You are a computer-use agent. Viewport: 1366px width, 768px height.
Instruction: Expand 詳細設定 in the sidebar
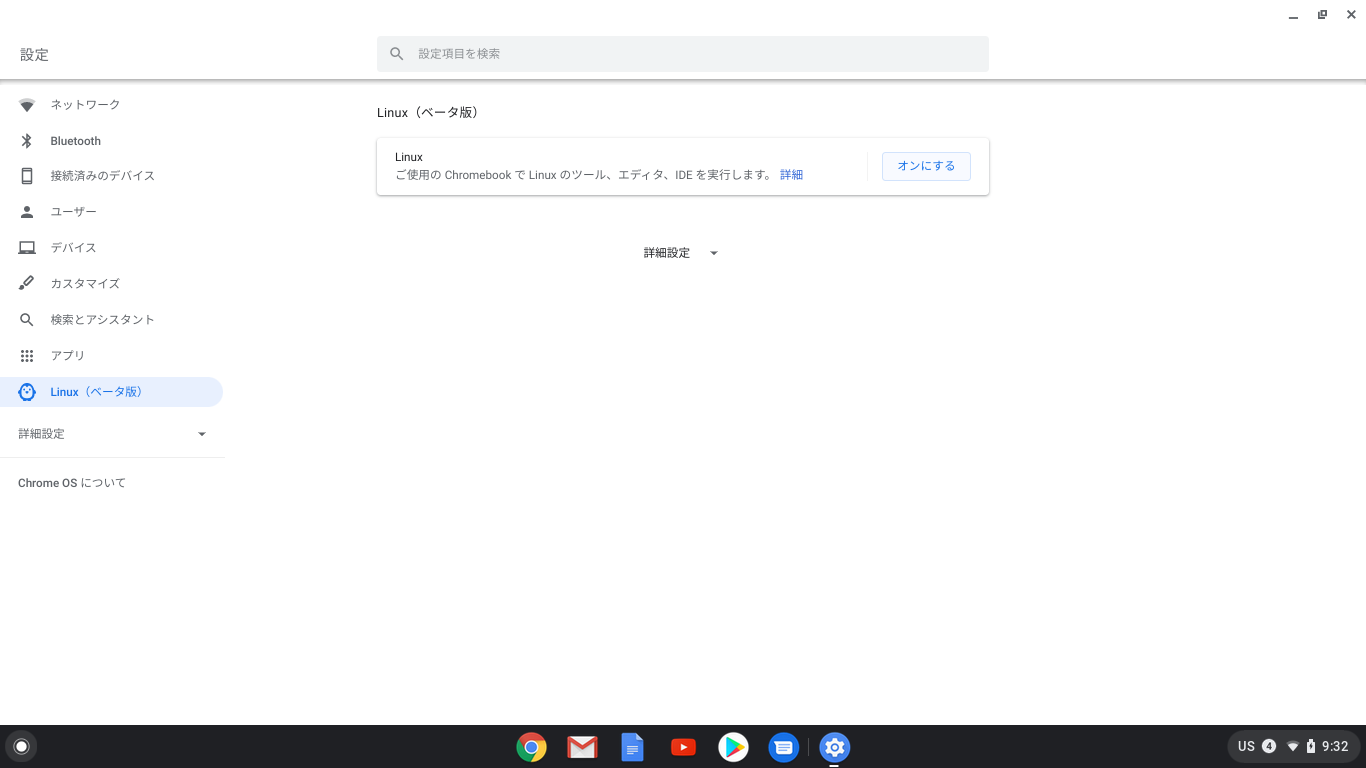click(x=111, y=434)
